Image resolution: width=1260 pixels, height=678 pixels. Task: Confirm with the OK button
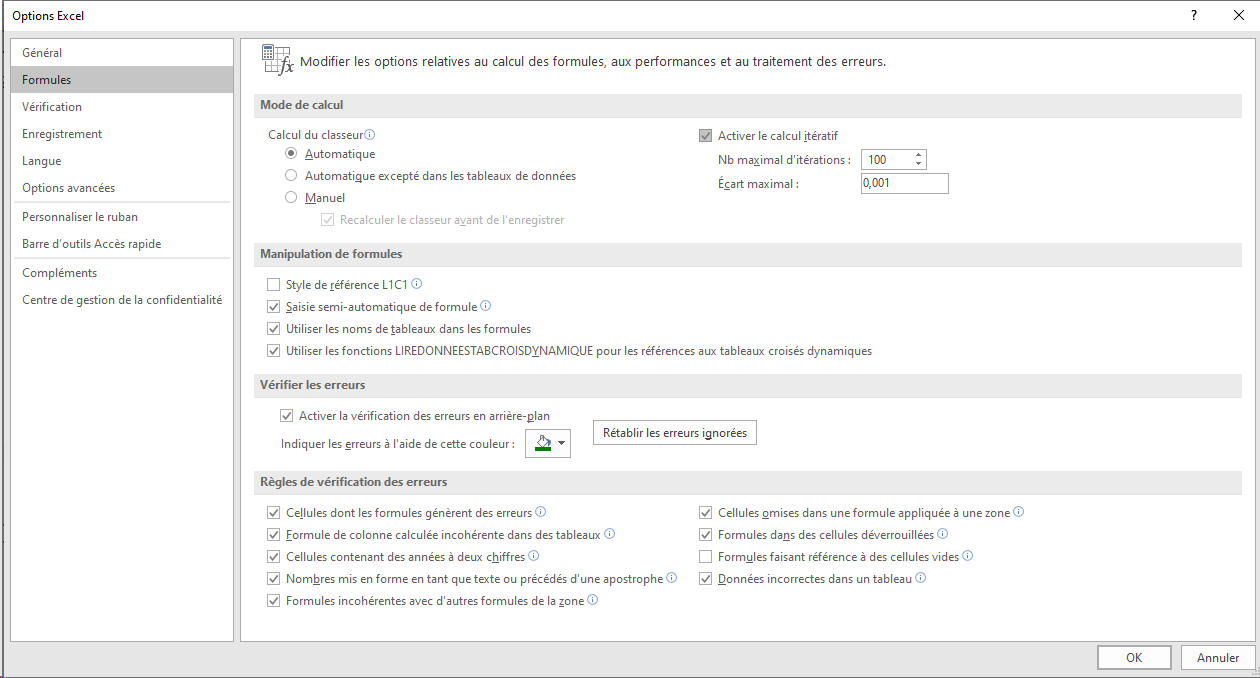1134,658
